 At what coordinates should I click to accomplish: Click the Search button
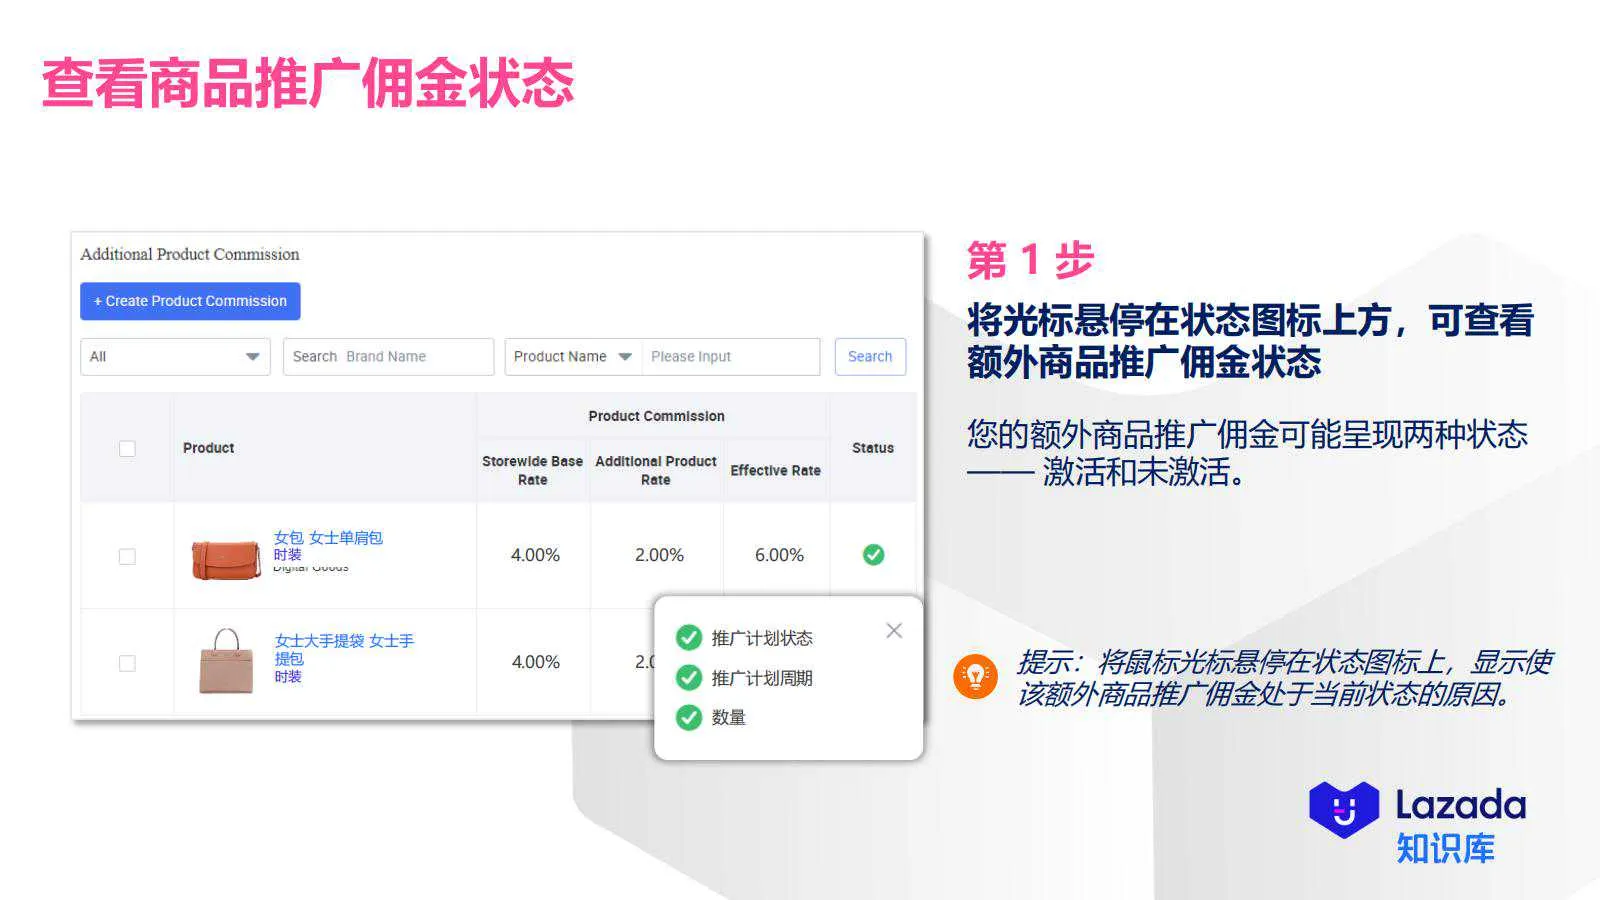pos(869,356)
